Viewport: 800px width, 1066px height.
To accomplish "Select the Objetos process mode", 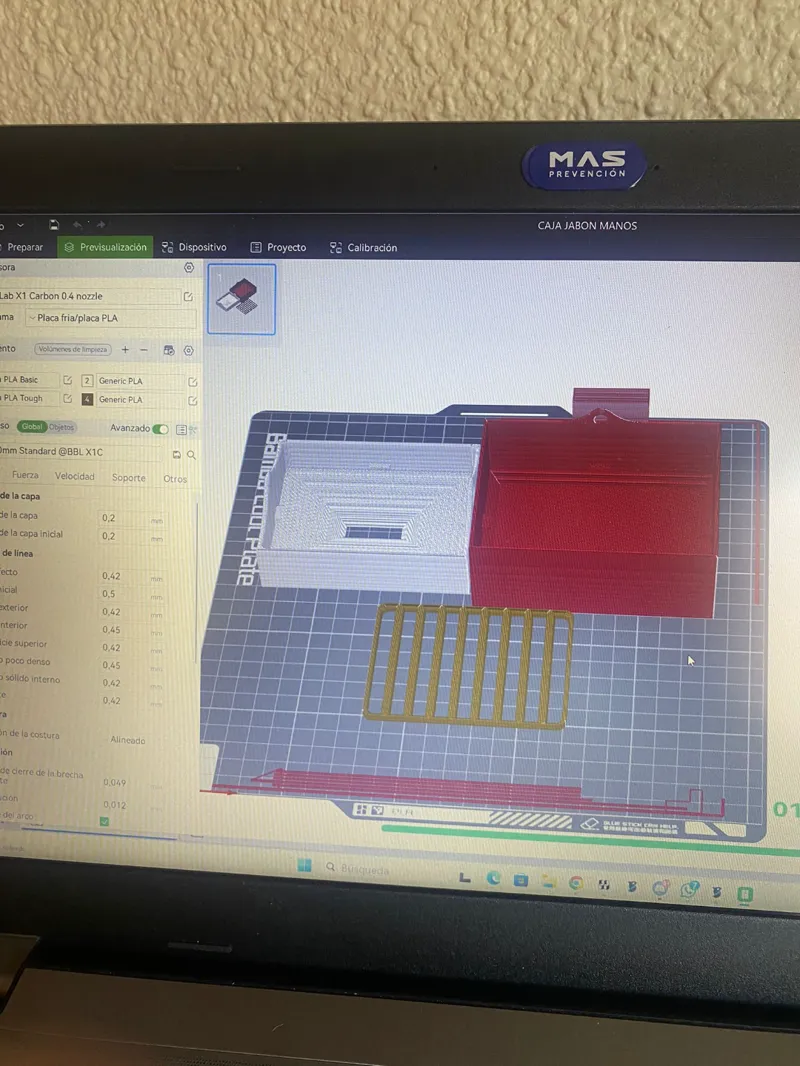I will point(61,428).
